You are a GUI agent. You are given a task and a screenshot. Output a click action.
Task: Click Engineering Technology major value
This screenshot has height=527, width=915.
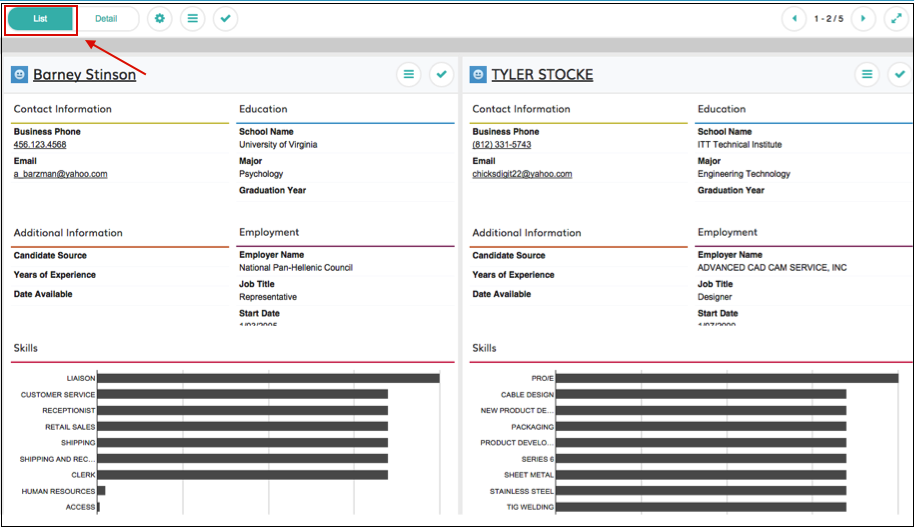tap(744, 174)
